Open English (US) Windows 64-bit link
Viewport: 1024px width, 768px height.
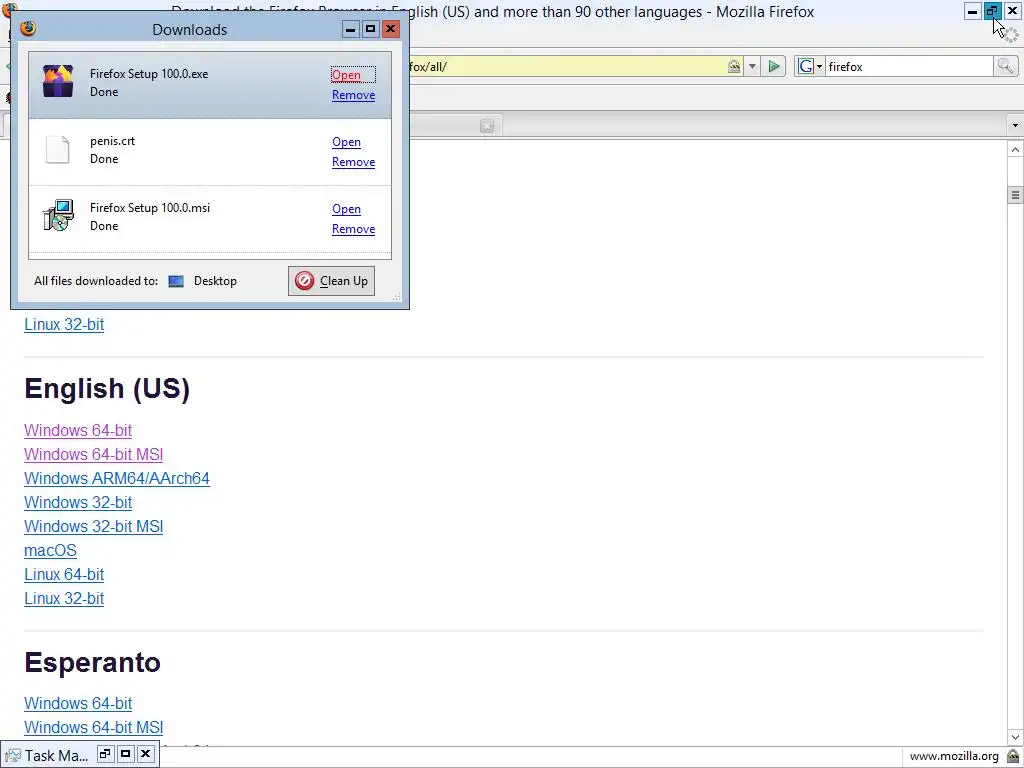(78, 430)
